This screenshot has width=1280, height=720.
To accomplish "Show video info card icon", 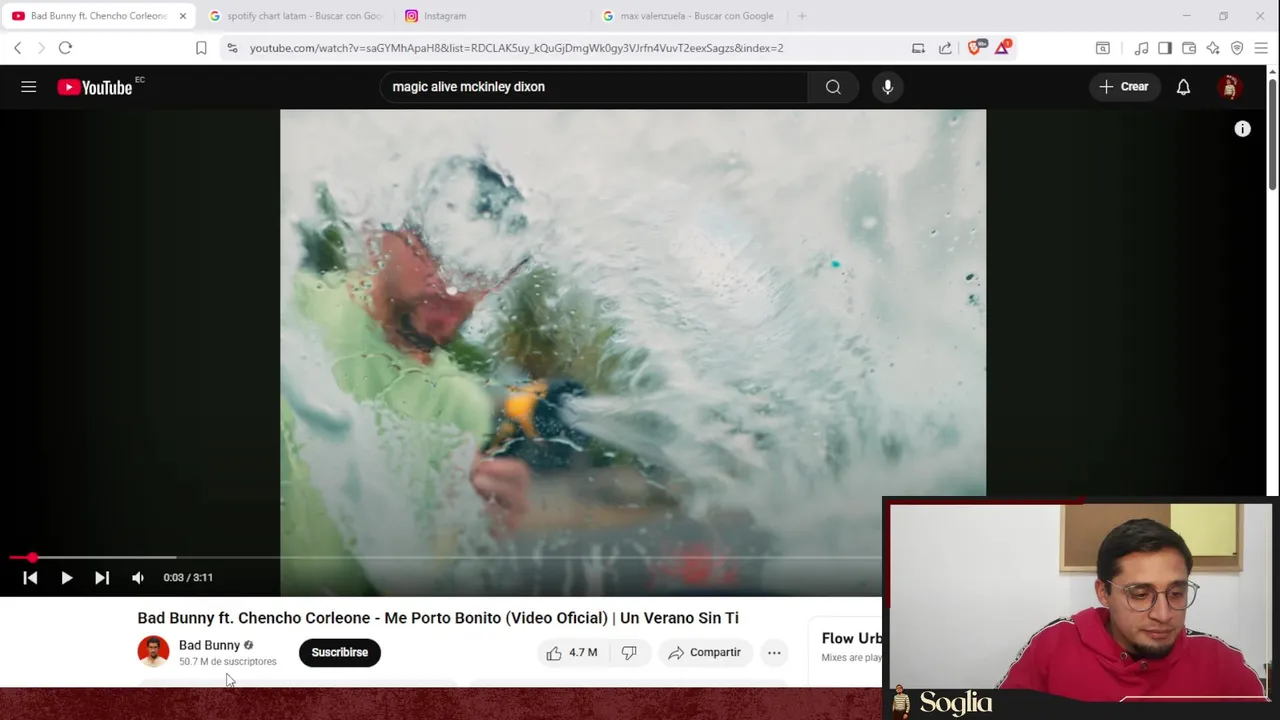I will coord(1242,129).
